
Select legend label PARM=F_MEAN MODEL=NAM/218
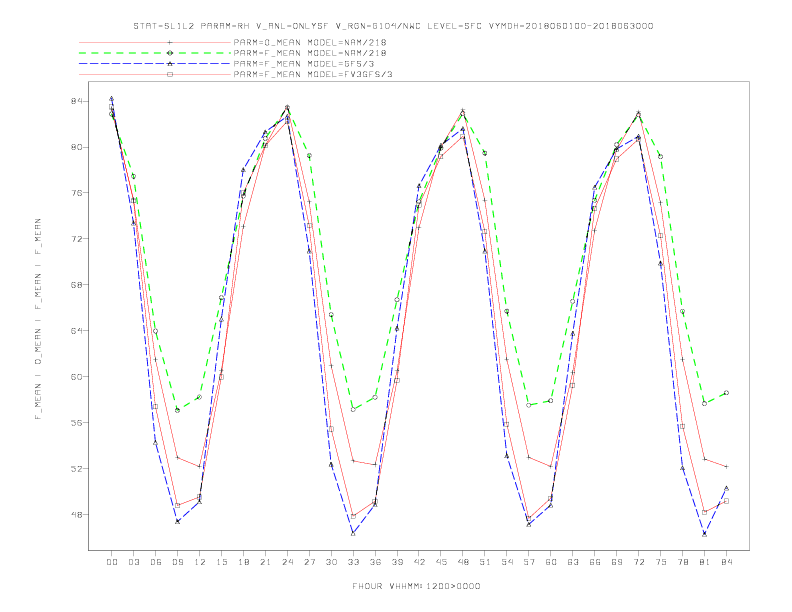310,53
